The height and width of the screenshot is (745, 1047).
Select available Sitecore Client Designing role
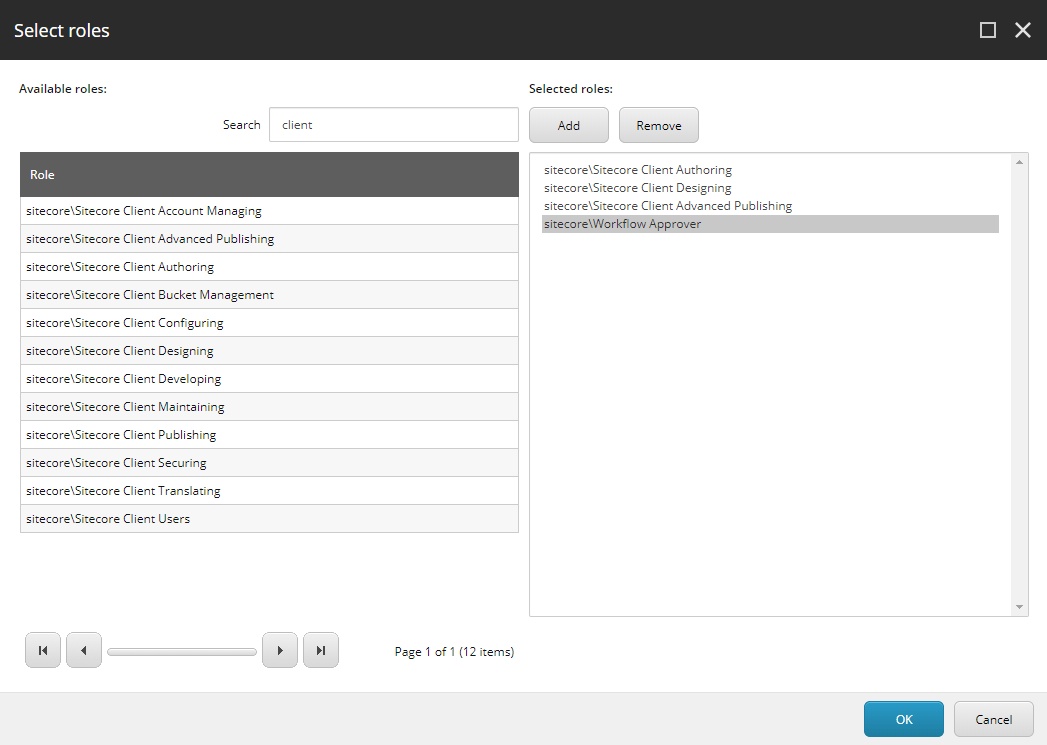(269, 351)
